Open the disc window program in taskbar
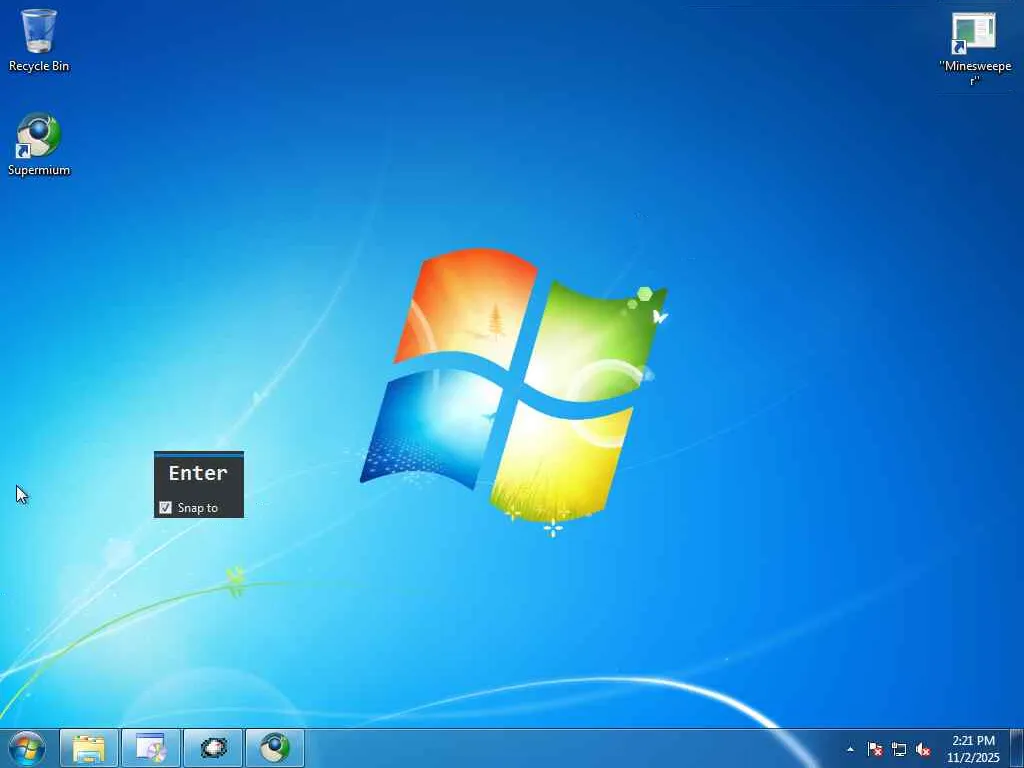The image size is (1024, 768). tap(151, 748)
